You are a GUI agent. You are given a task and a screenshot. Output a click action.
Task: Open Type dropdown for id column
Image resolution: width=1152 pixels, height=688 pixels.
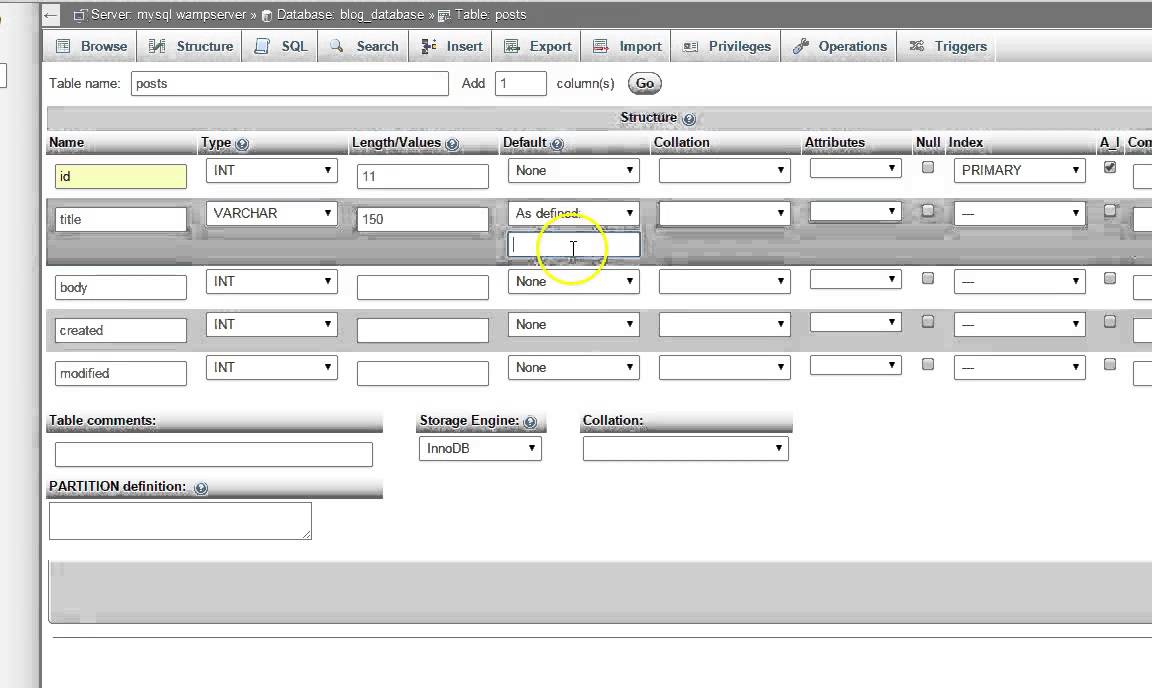[x=272, y=171]
